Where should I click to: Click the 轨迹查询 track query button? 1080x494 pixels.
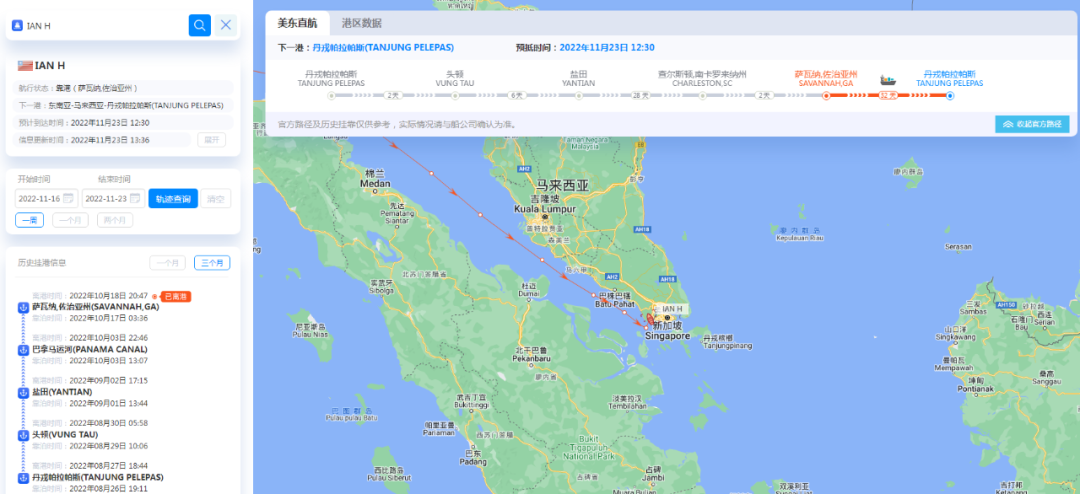pos(173,199)
